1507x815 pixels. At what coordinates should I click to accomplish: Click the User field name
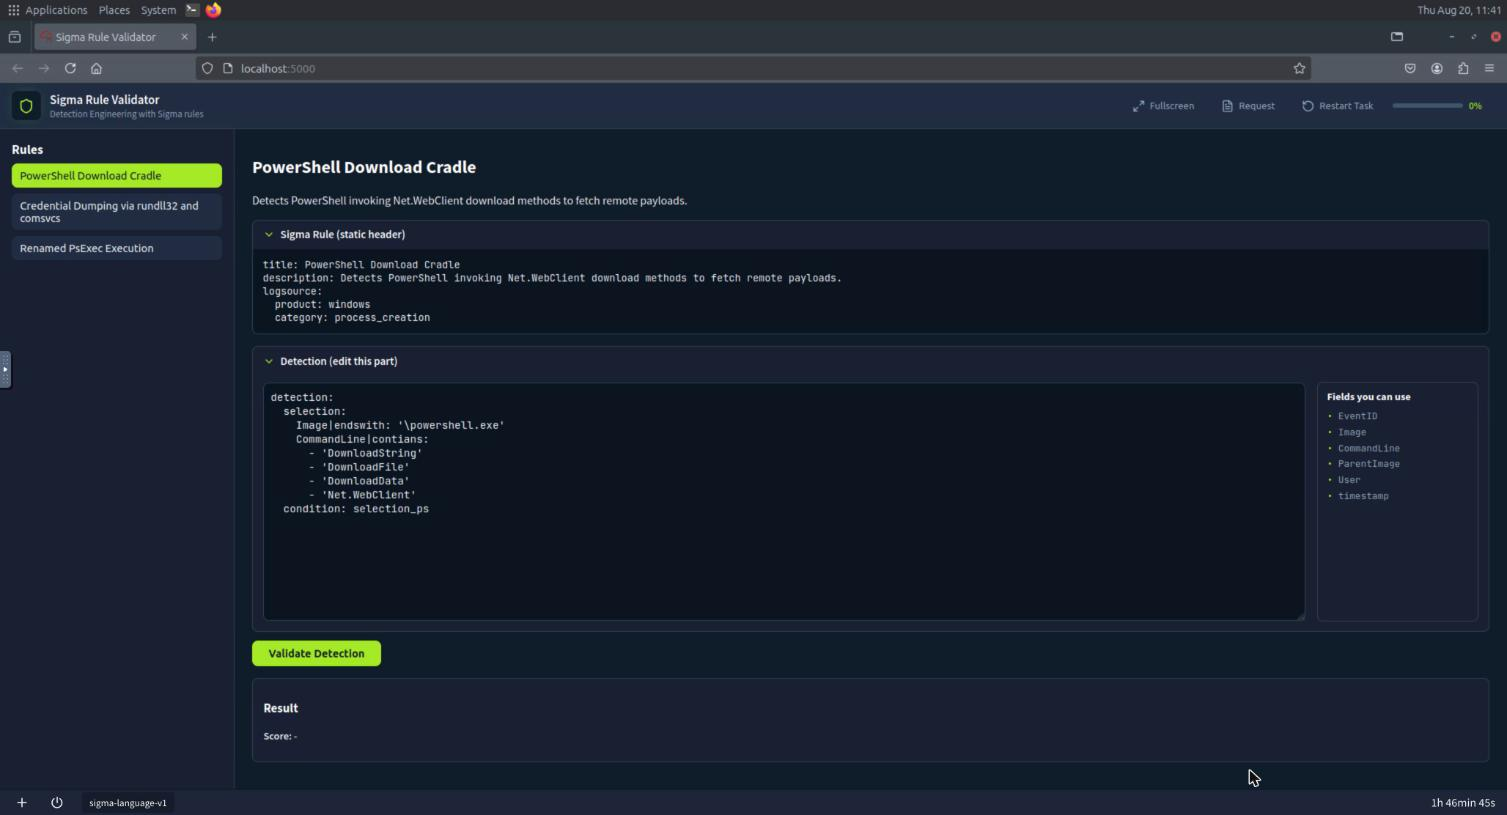click(1349, 480)
